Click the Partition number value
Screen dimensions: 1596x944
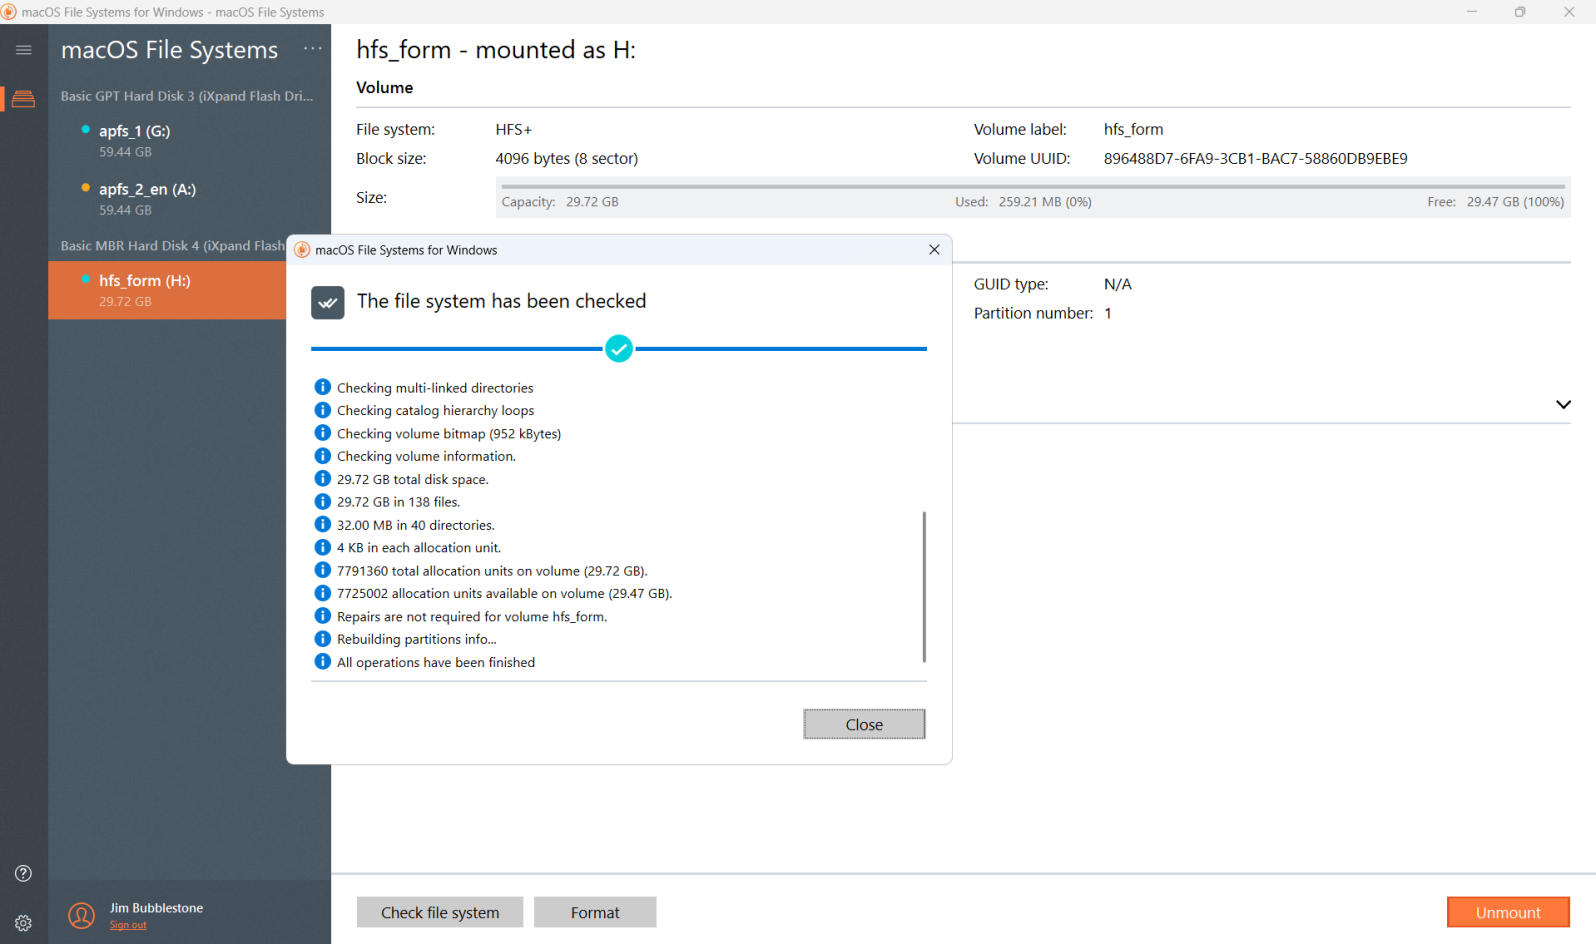[1108, 313]
